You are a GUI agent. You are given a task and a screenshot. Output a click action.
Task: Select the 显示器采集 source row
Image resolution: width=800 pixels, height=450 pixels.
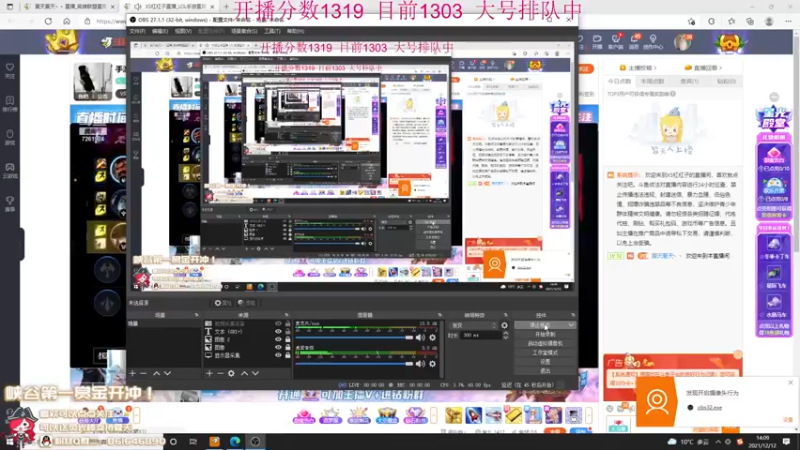(x=247, y=355)
